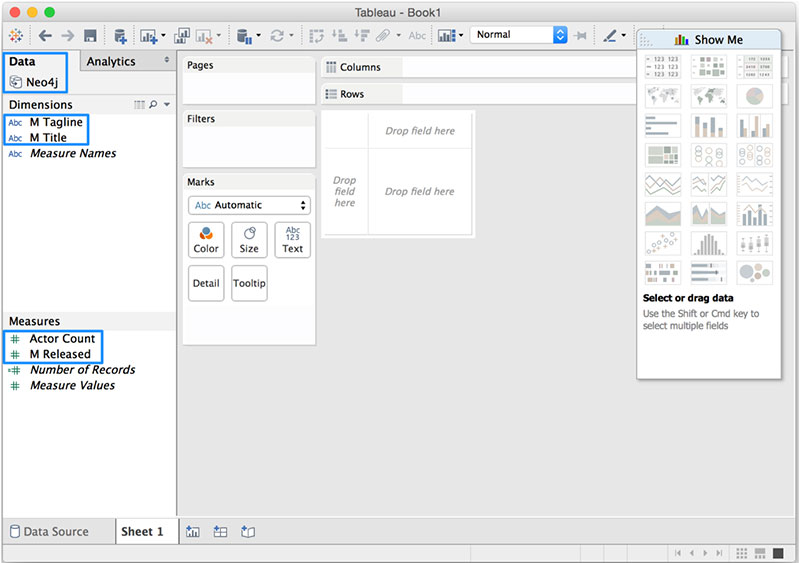Click the Dimensions view-as-list icon
Image resolution: width=800 pixels, height=563 pixels.
(139, 104)
